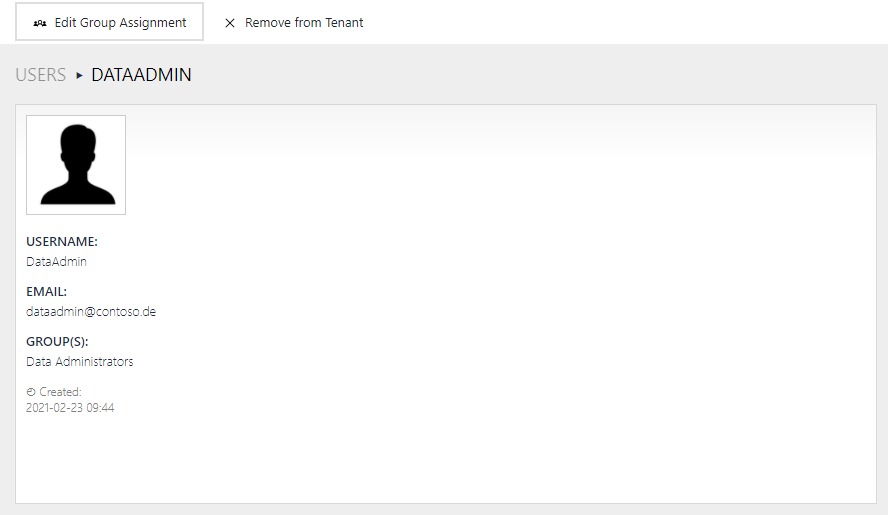This screenshot has height=515, width=888.
Task: Go back to the USERS breadcrumb
Action: pyautogui.click(x=41, y=75)
